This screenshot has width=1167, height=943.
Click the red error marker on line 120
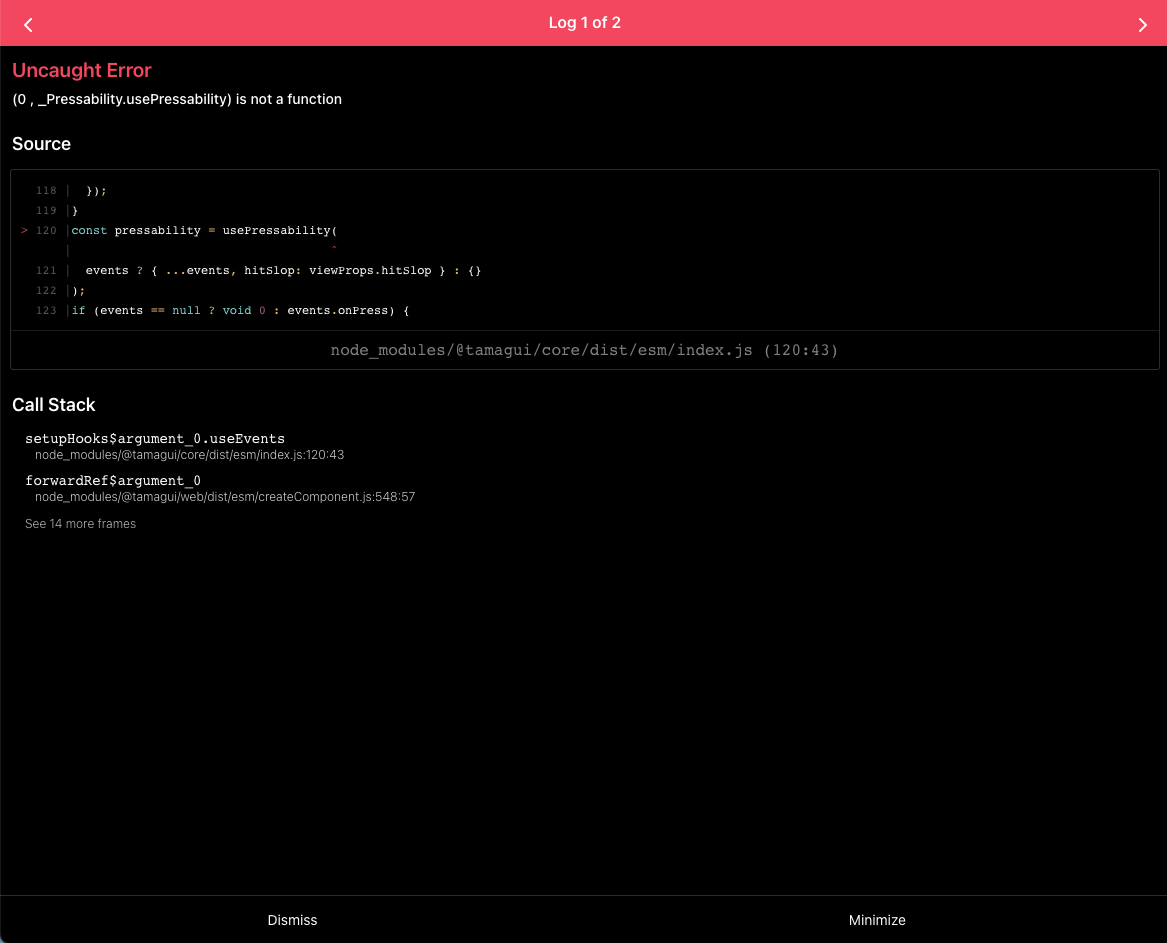24,230
